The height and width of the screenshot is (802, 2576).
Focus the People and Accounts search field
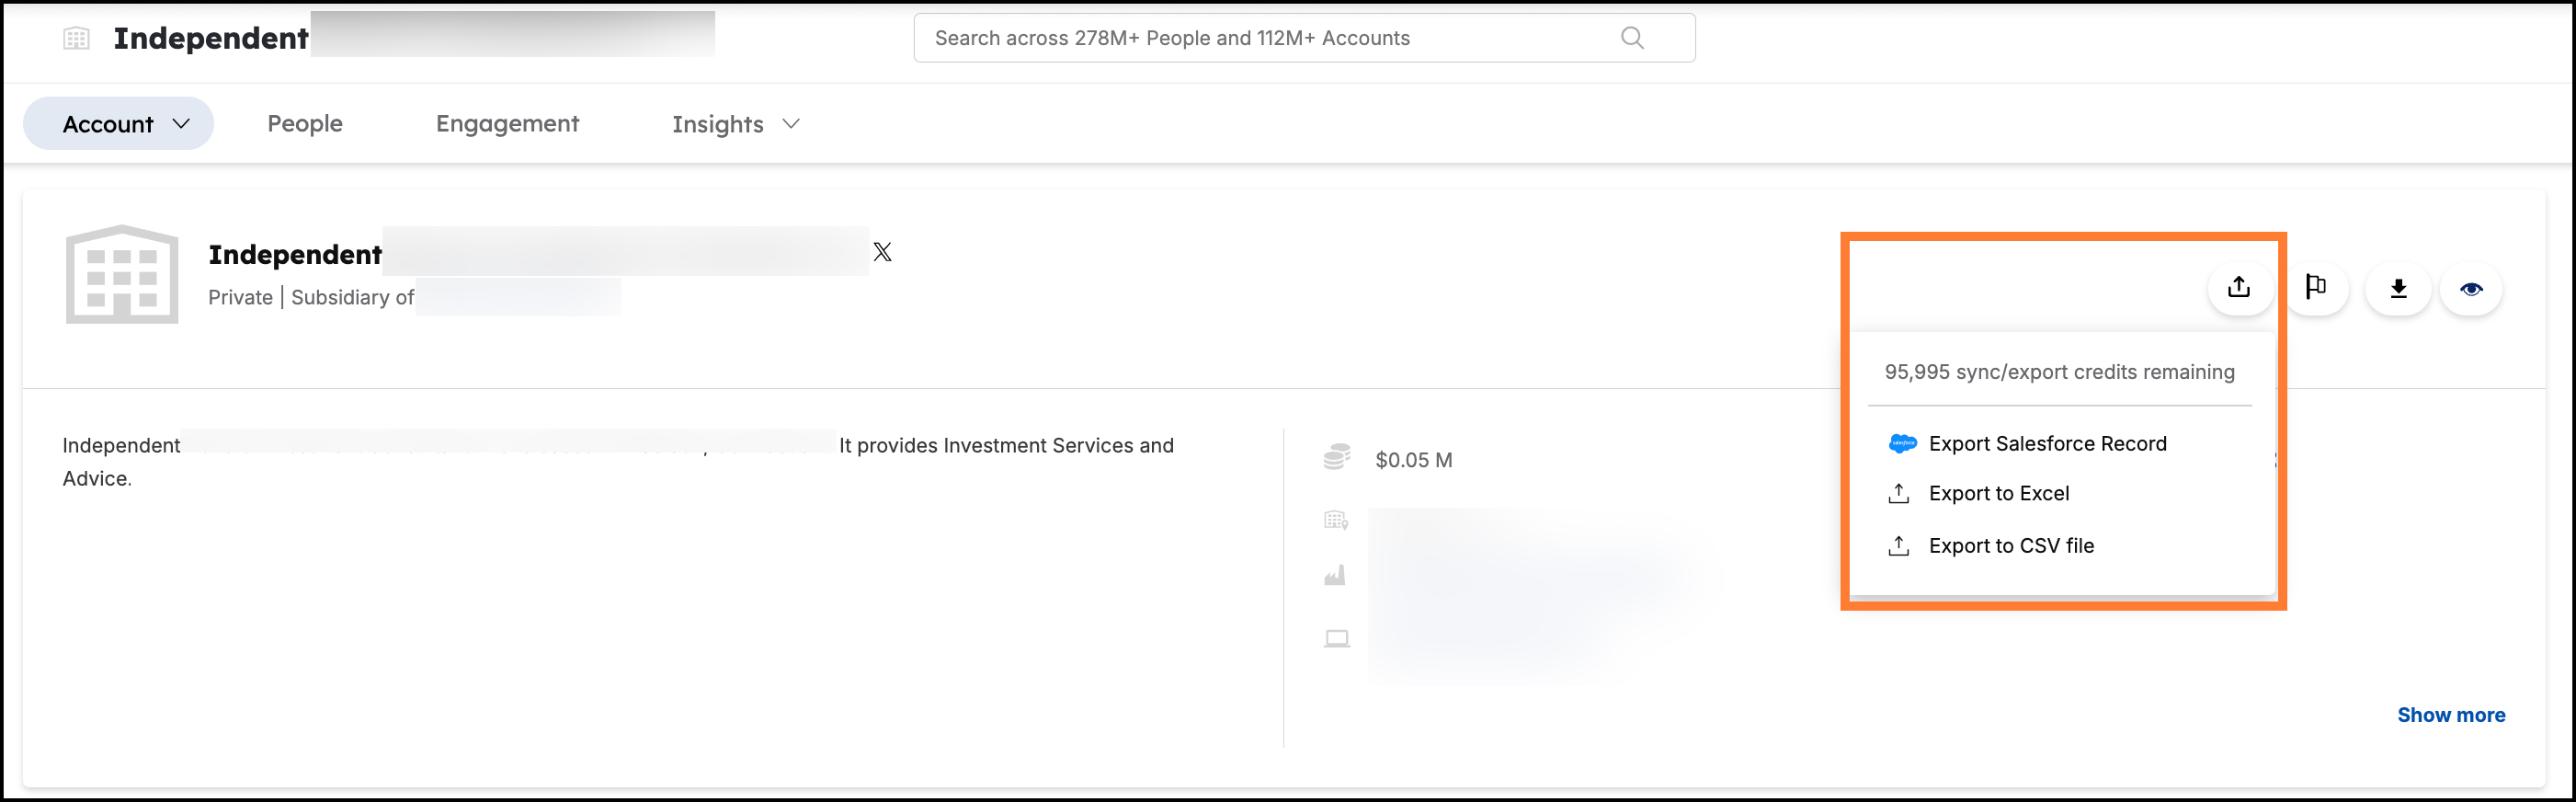click(1304, 38)
